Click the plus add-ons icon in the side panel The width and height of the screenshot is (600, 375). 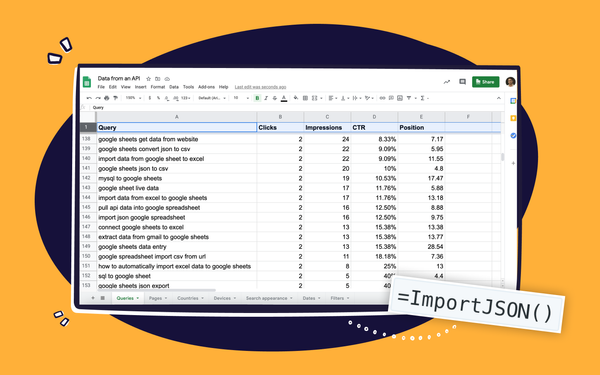513,163
